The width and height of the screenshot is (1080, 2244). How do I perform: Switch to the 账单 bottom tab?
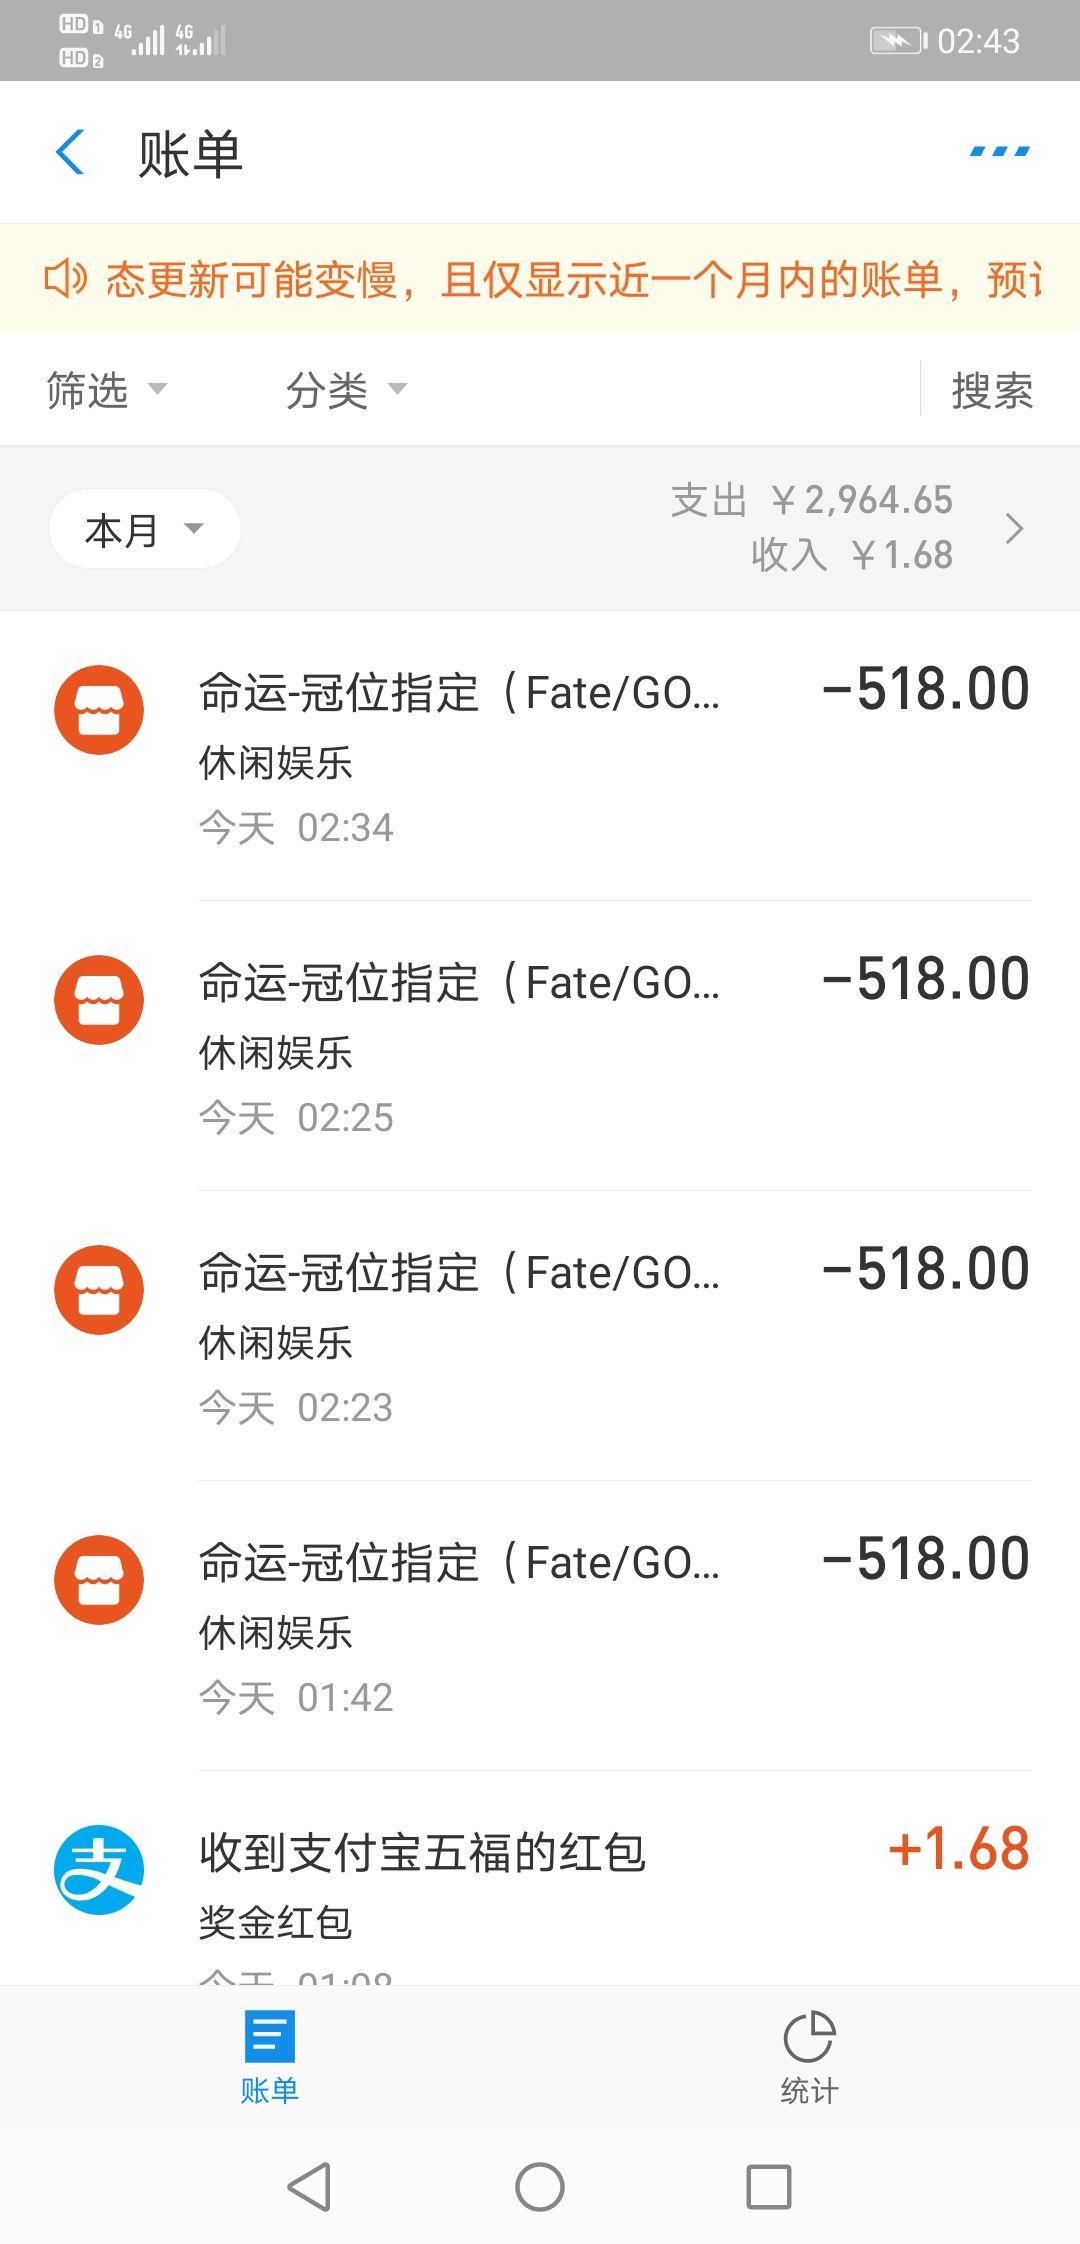[x=269, y=2057]
